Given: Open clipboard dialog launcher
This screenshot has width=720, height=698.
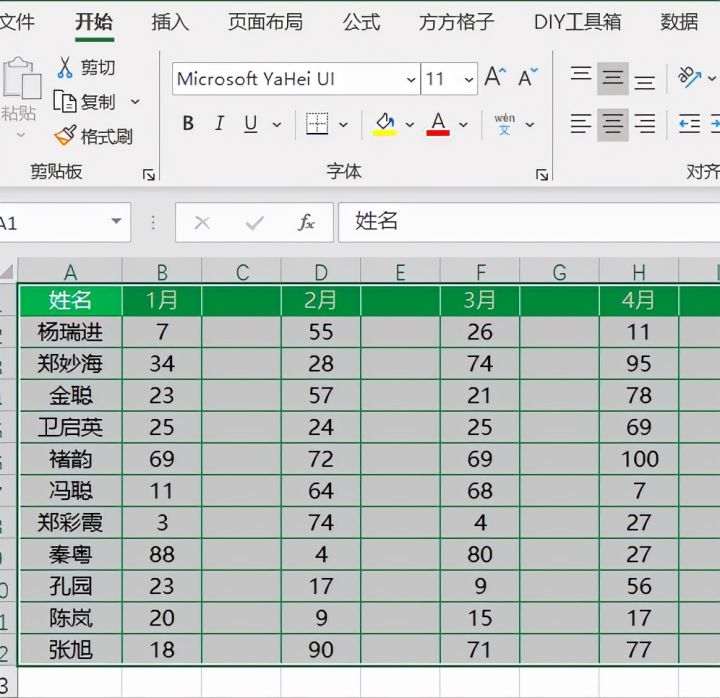Looking at the screenshot, I should click(148, 174).
